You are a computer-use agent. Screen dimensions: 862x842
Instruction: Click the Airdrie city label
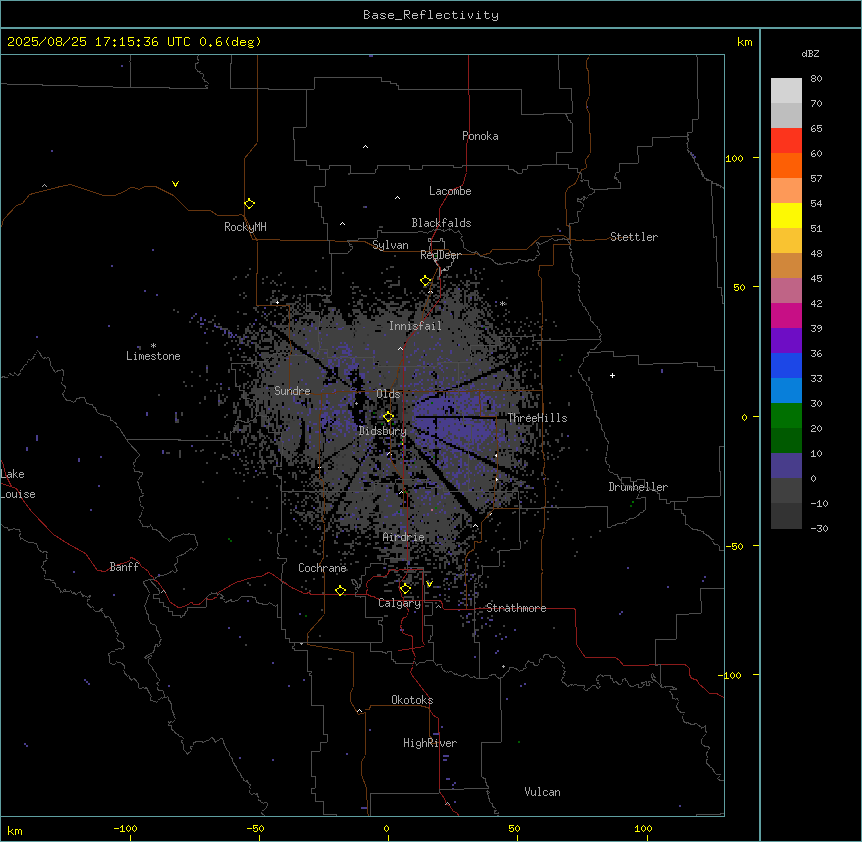point(404,537)
